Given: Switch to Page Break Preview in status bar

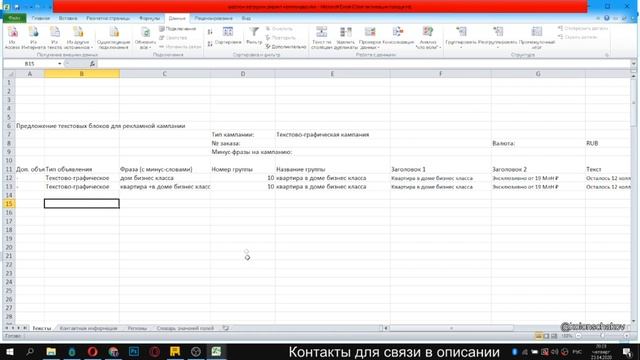Looking at the screenshot, I should pyautogui.click(x=554, y=336).
